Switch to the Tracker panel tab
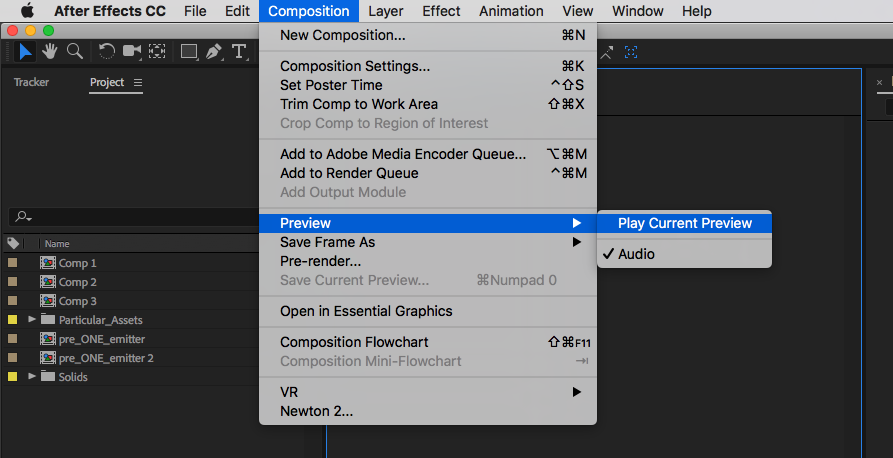Screen dimensions: 893x458 [31, 82]
